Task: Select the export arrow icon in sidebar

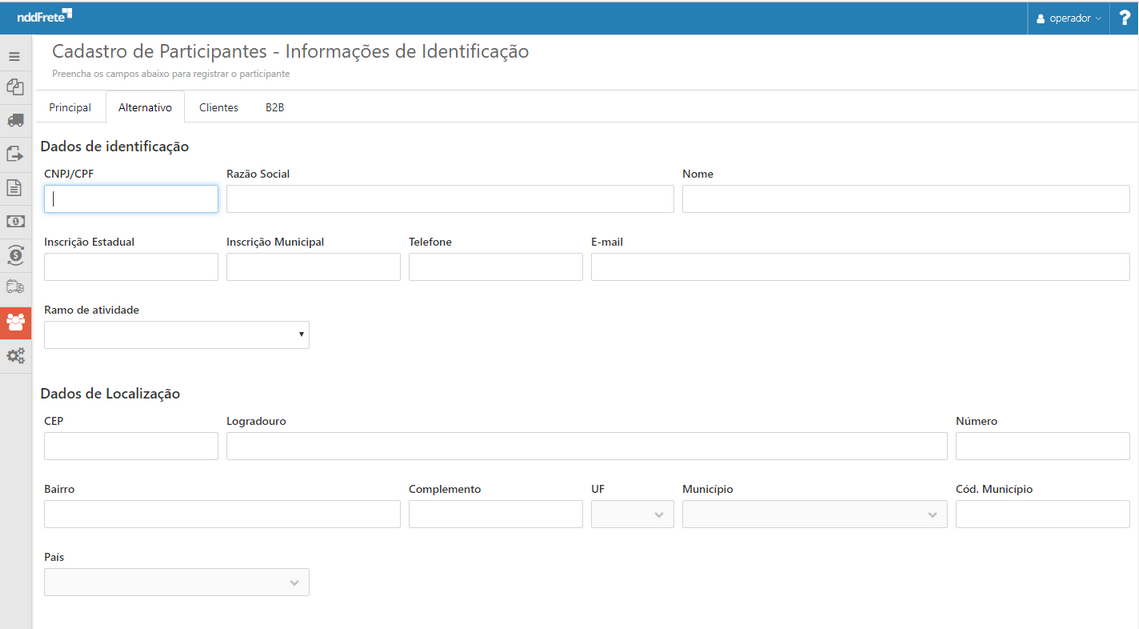Action: tap(15, 154)
